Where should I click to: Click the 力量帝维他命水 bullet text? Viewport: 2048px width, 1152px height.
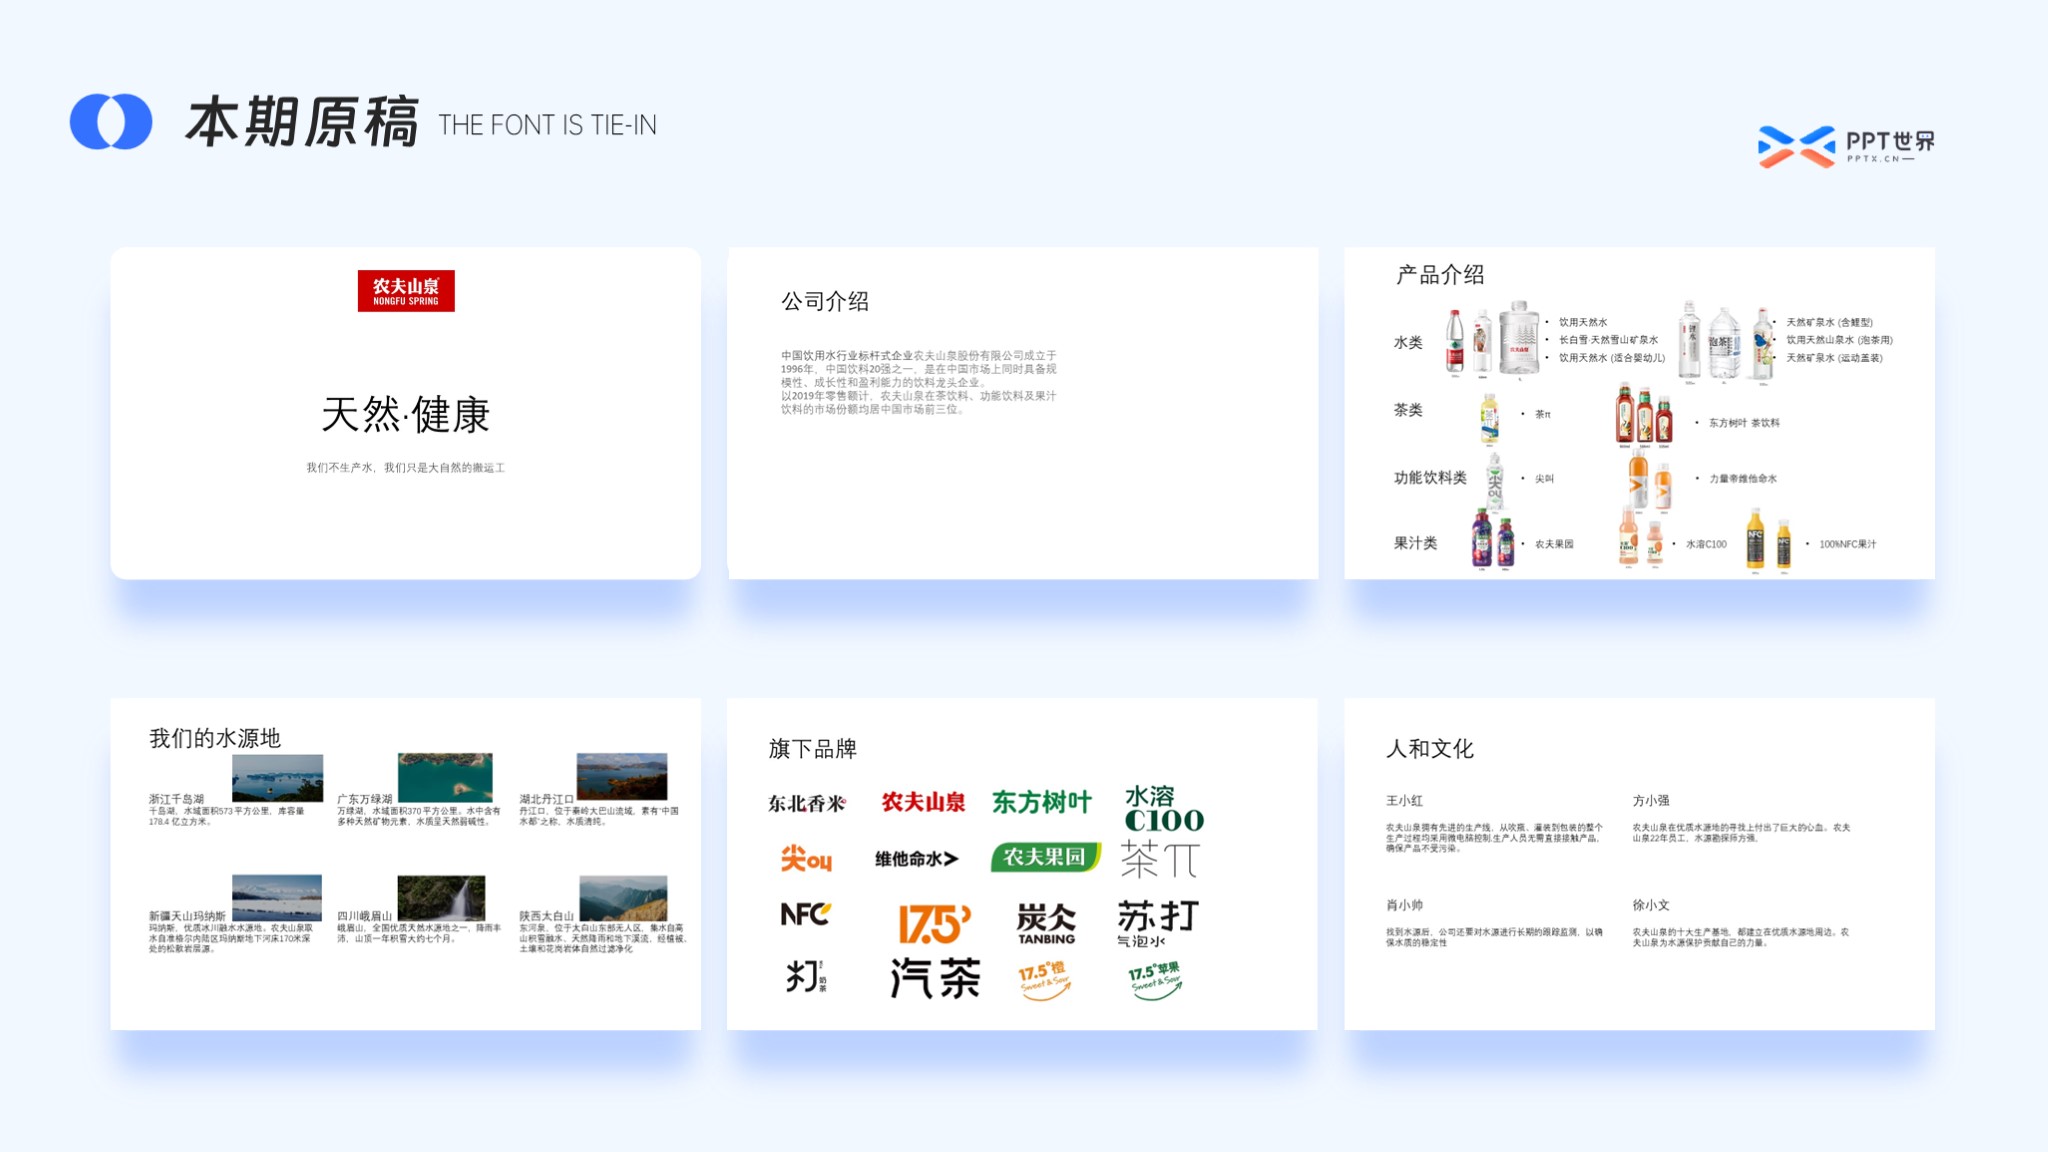point(1743,479)
